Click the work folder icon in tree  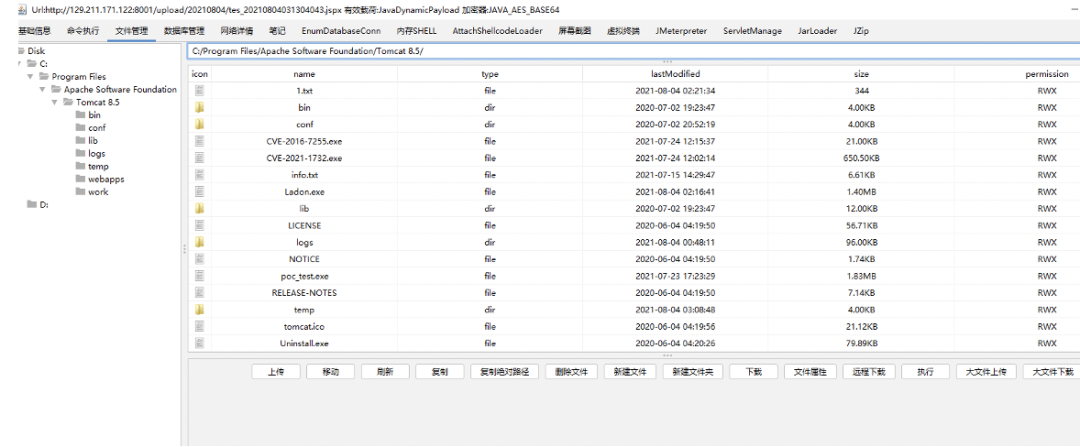coord(81,192)
